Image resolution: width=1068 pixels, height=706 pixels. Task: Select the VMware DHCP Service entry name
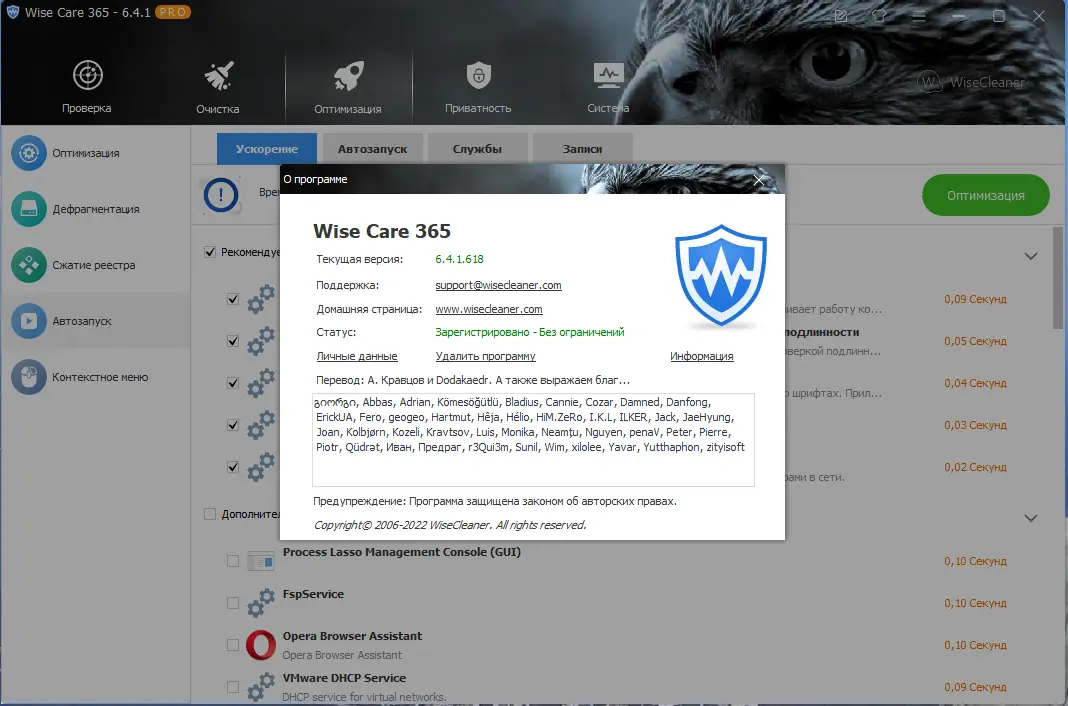(344, 678)
